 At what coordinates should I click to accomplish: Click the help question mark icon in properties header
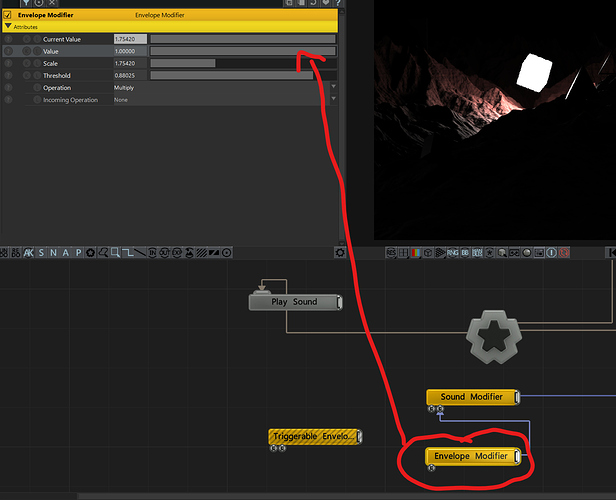337,3
